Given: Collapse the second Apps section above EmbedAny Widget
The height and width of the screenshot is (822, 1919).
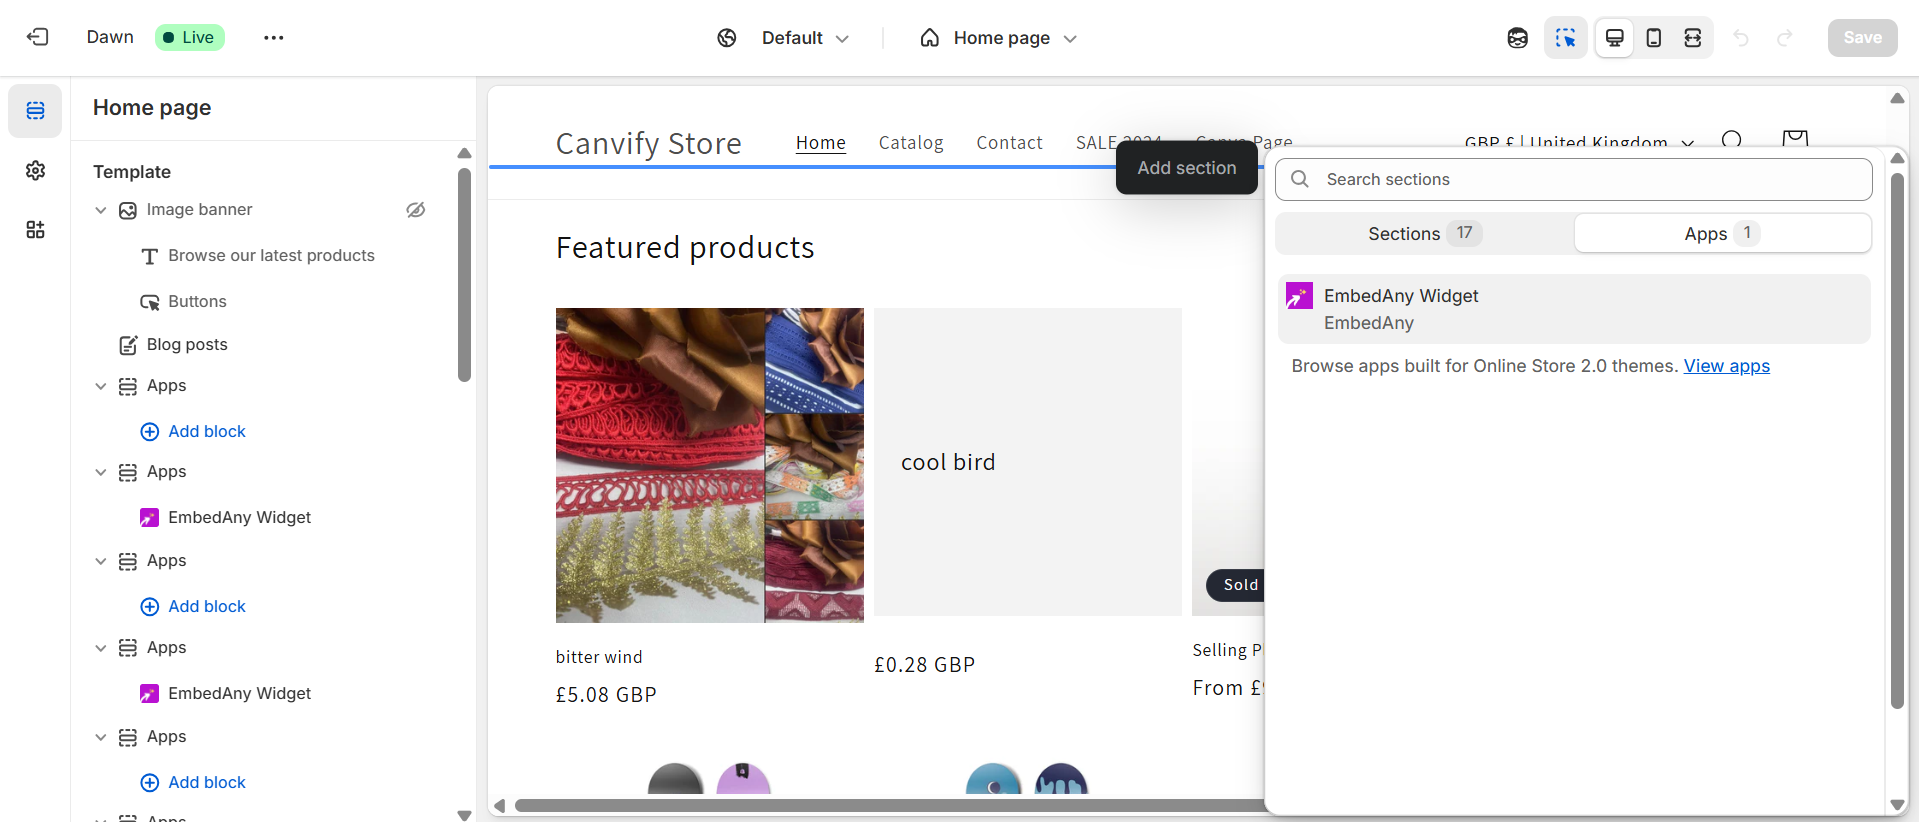Looking at the screenshot, I should pyautogui.click(x=101, y=472).
